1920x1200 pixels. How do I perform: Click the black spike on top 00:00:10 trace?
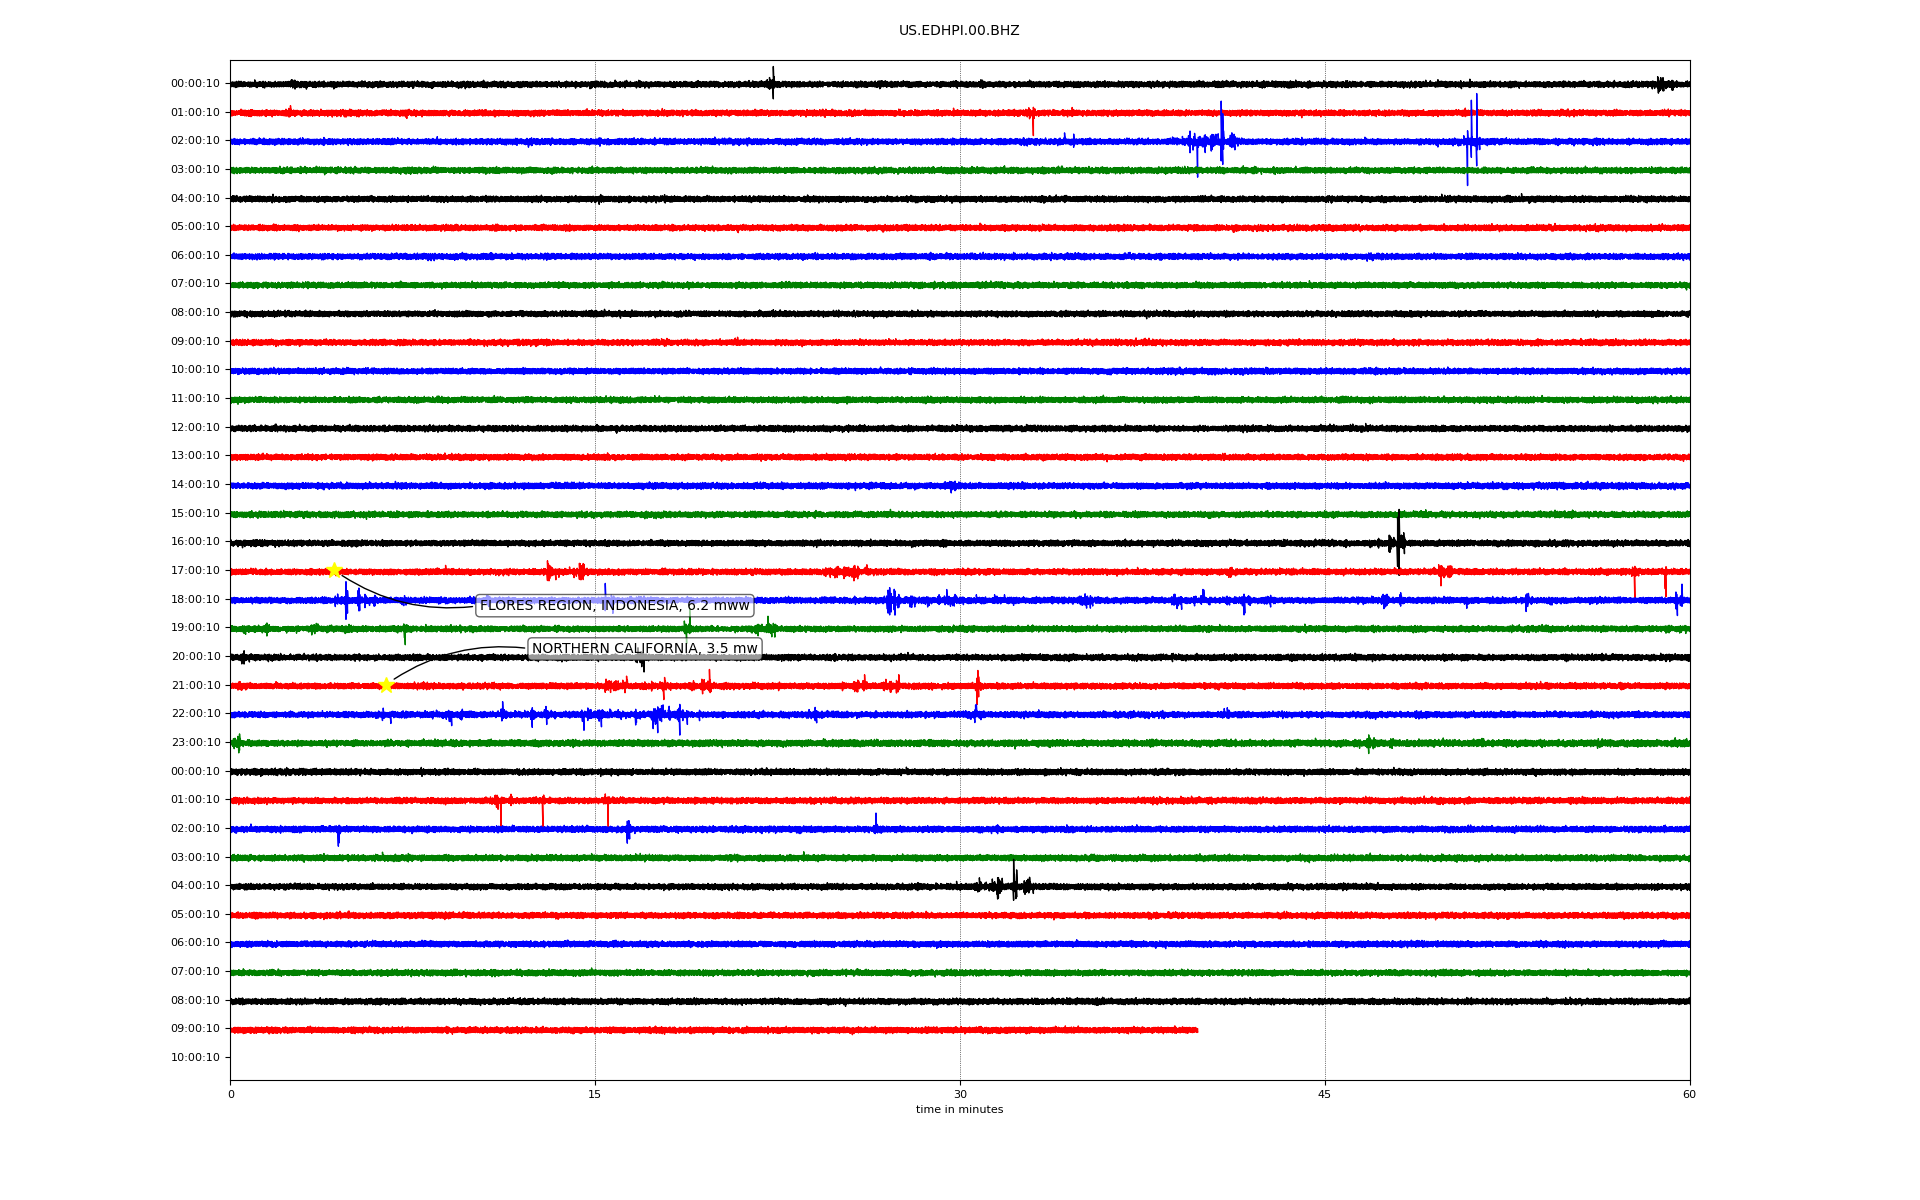[772, 82]
